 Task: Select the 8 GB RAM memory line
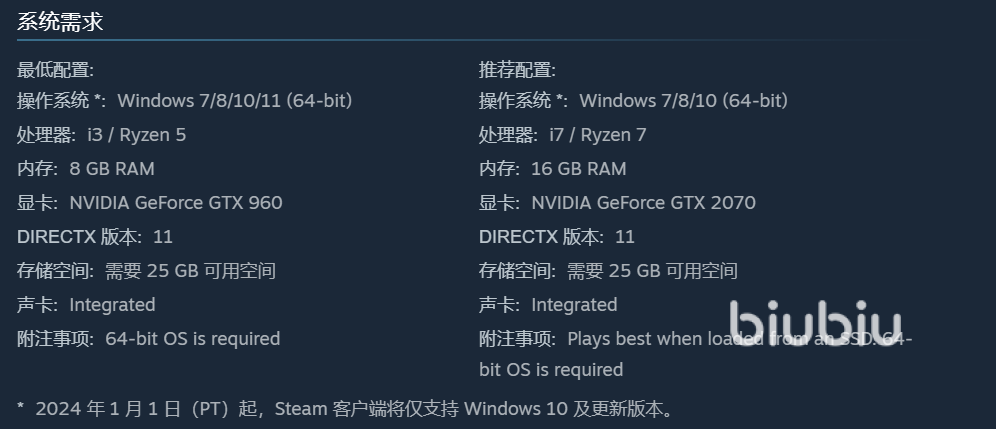pyautogui.click(x=111, y=169)
